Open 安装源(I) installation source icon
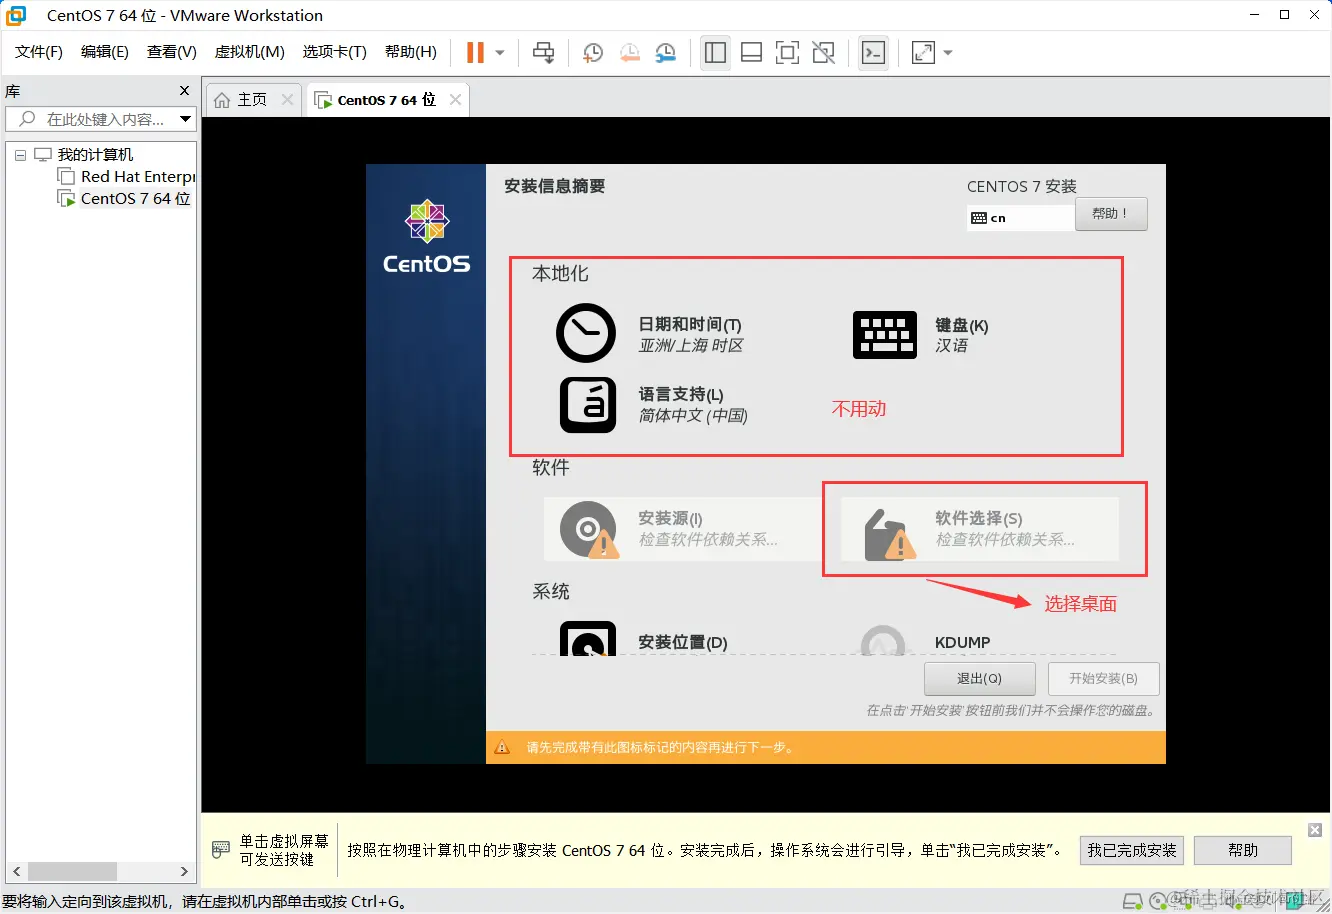The height and width of the screenshot is (914, 1332). click(589, 529)
